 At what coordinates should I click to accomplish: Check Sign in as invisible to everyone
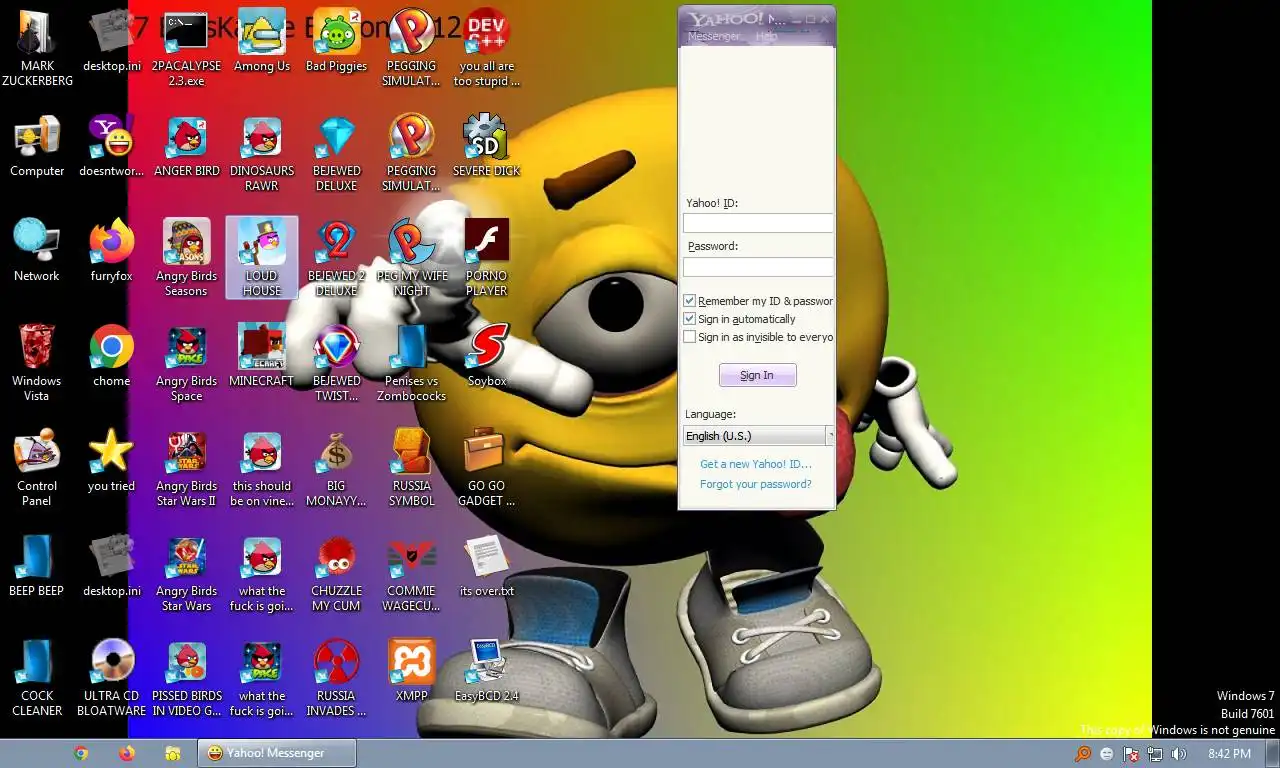(x=690, y=337)
